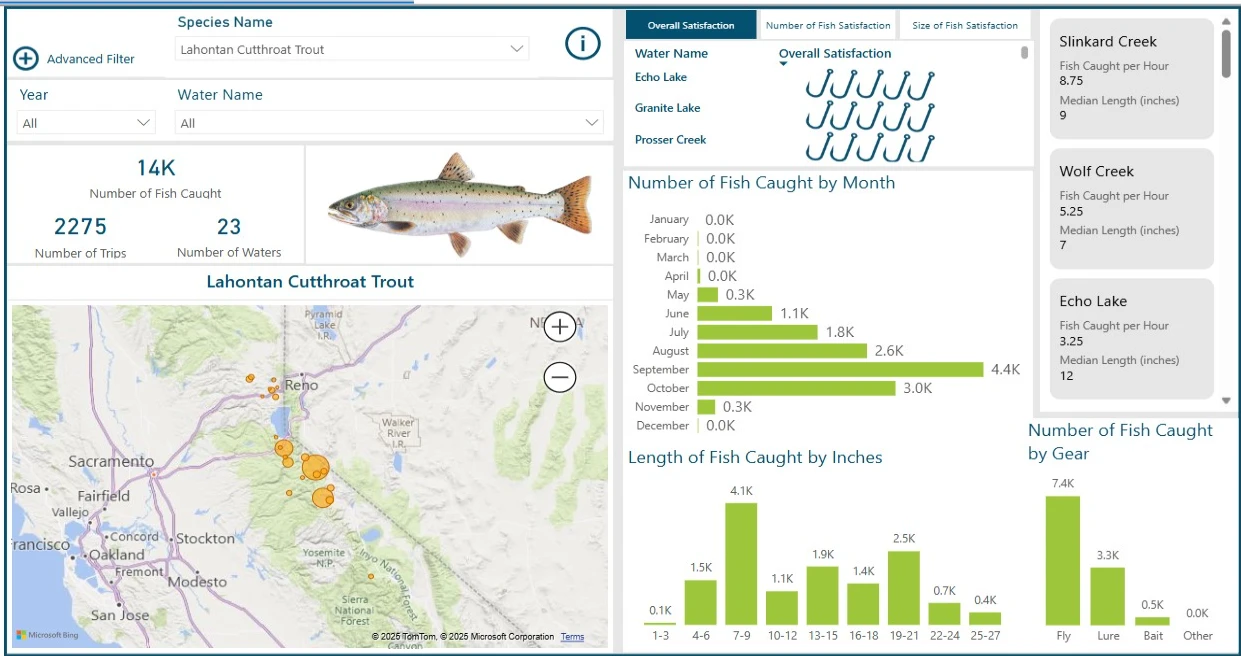Screen dimensions: 1241x656
Task: Click the Microsoft Bing logo
Action: 46,635
